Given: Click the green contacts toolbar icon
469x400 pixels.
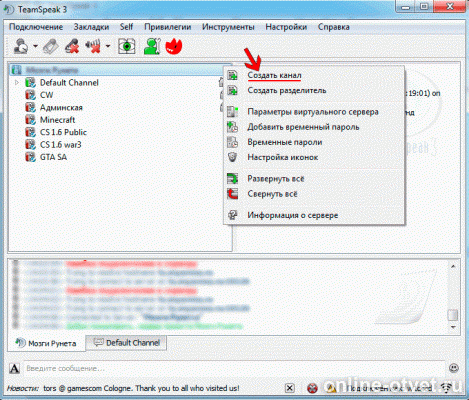Looking at the screenshot, I should point(152,46).
